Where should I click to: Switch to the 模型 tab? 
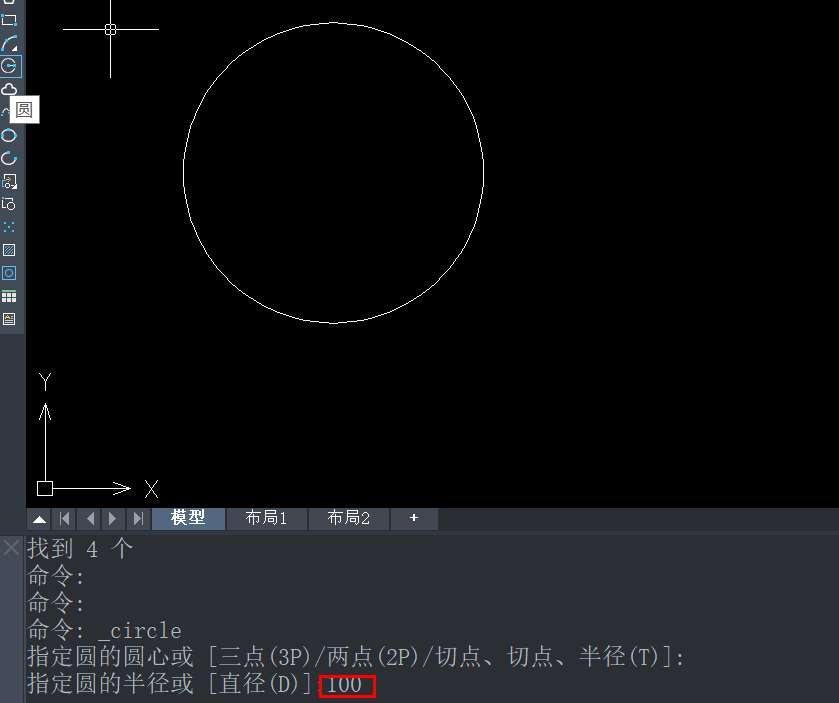click(188, 518)
